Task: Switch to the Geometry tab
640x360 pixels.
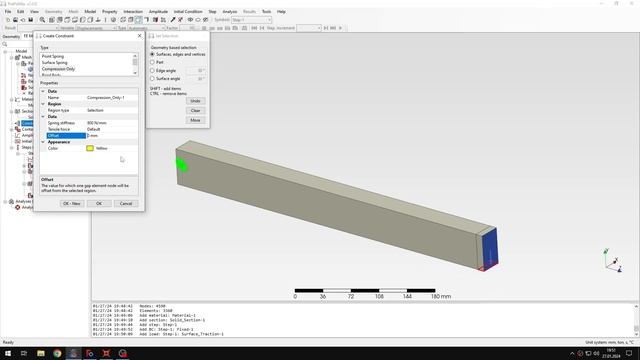Action: pyautogui.click(x=11, y=36)
